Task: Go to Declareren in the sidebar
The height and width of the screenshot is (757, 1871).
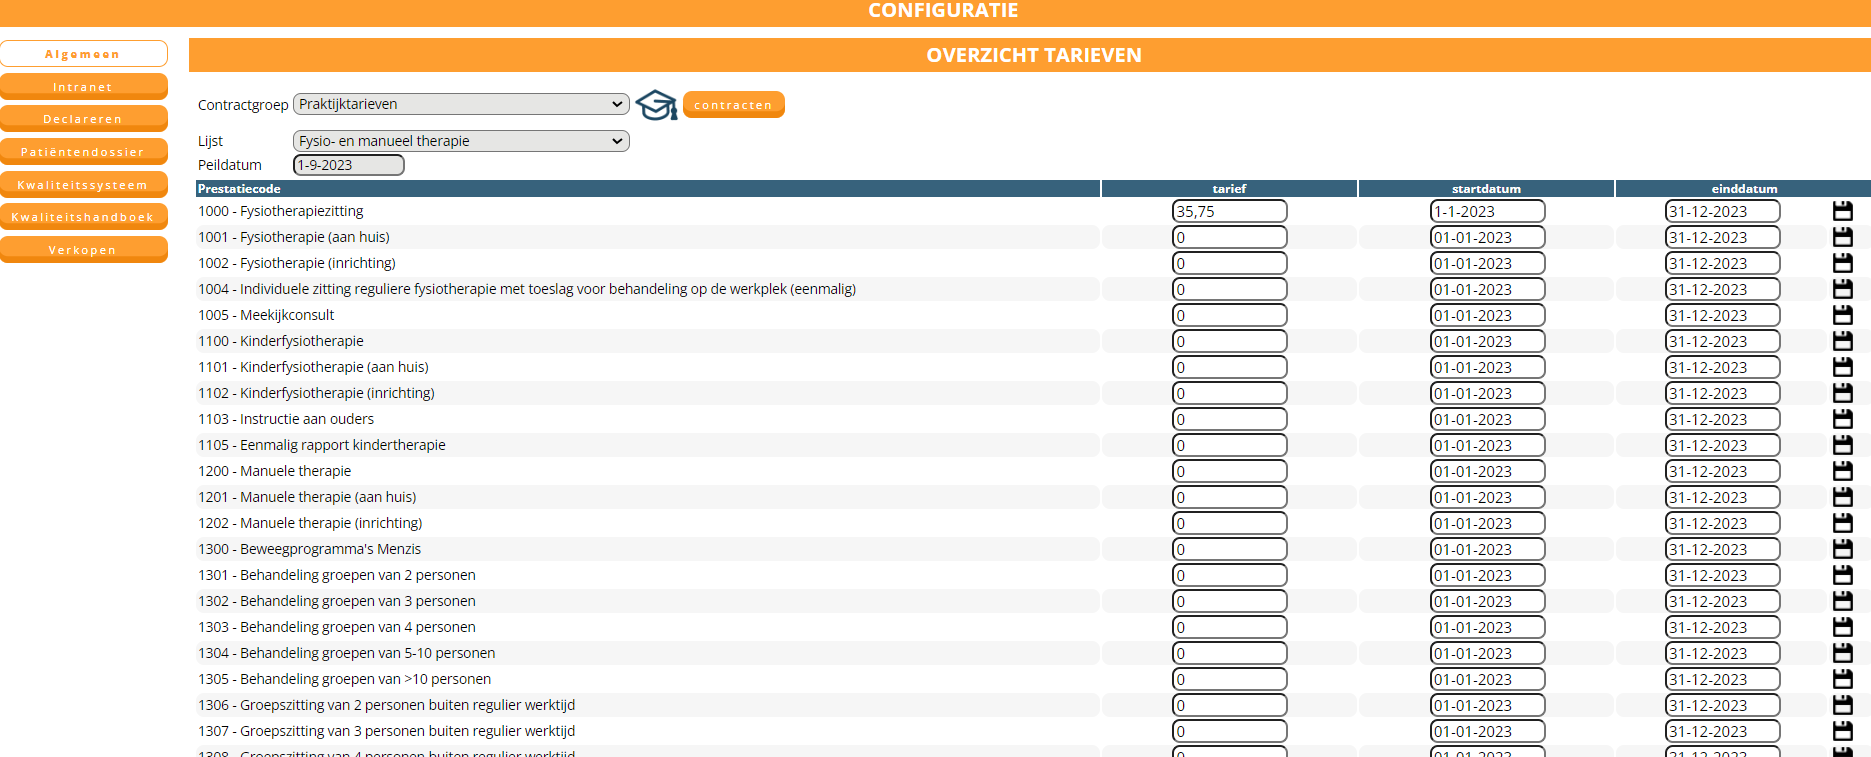Action: 83,119
